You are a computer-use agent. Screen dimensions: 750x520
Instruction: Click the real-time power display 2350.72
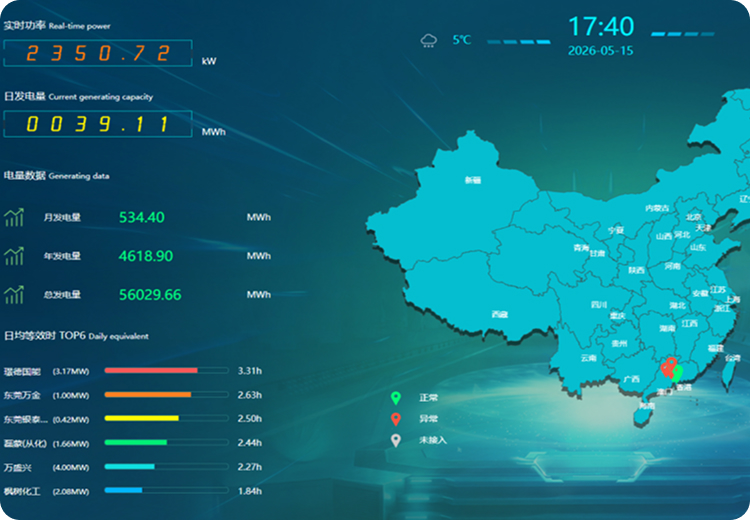[x=98, y=53]
